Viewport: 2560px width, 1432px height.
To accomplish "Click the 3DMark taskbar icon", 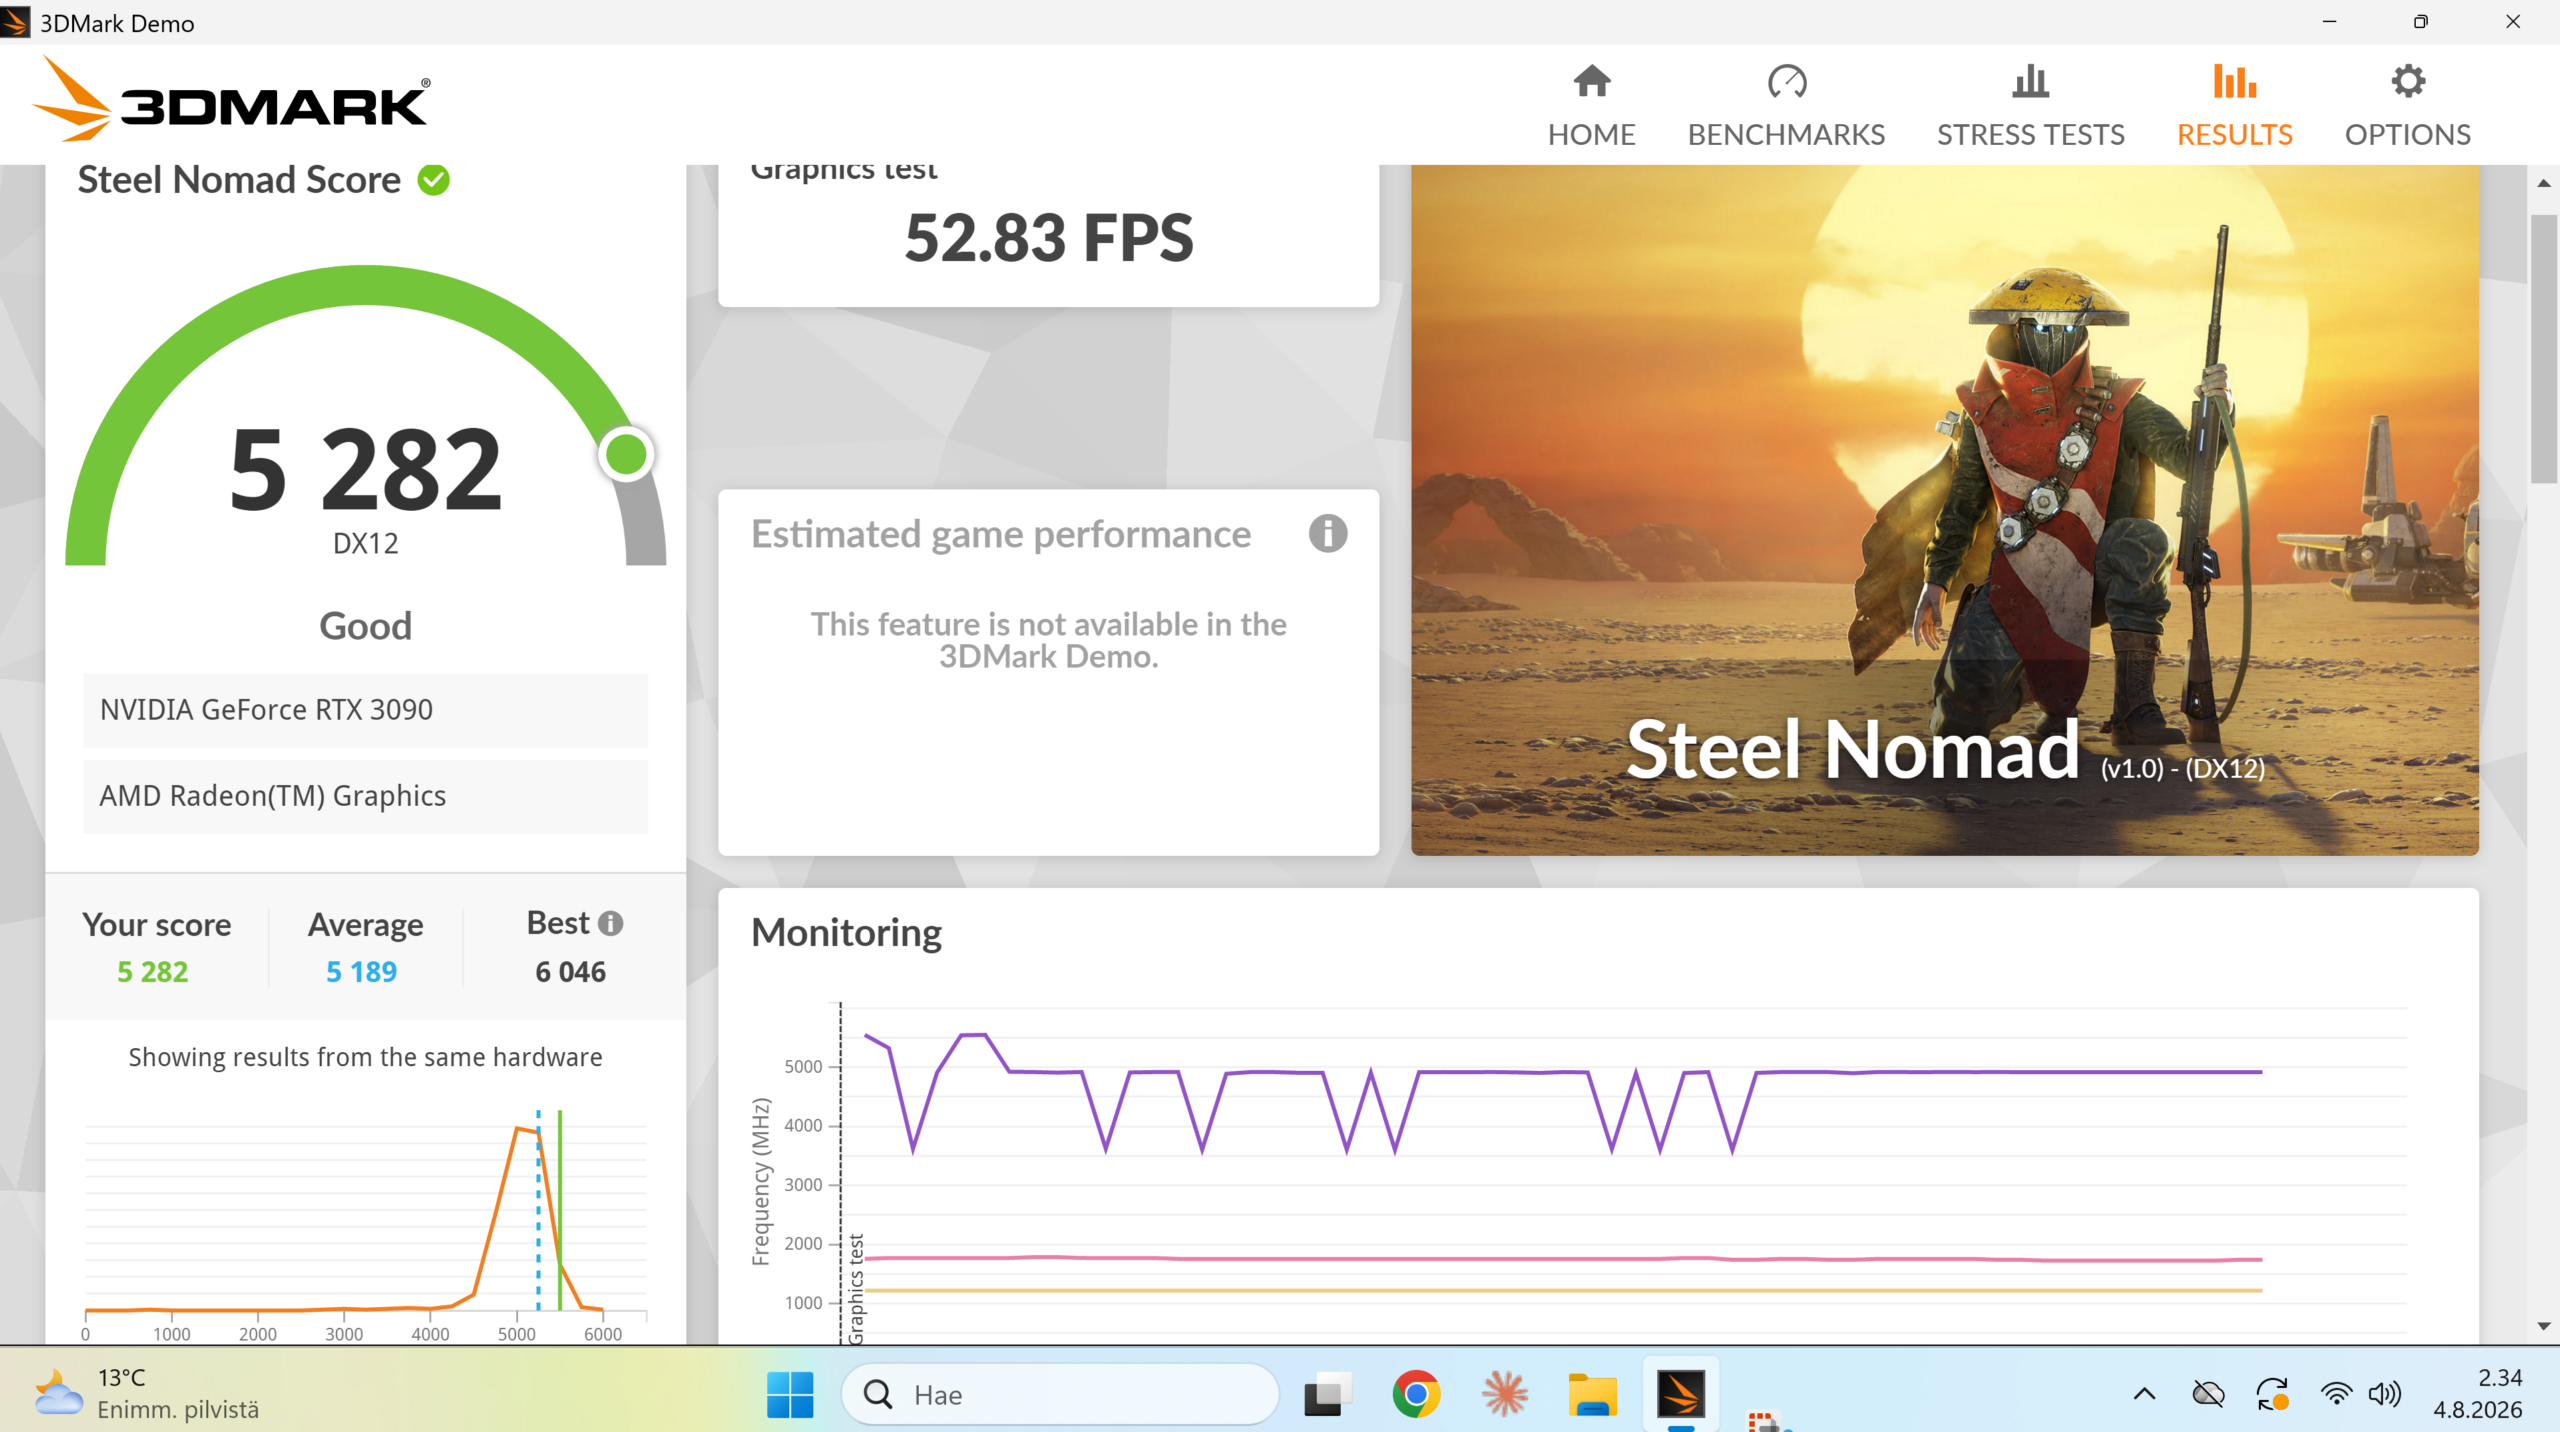I will (1680, 1394).
